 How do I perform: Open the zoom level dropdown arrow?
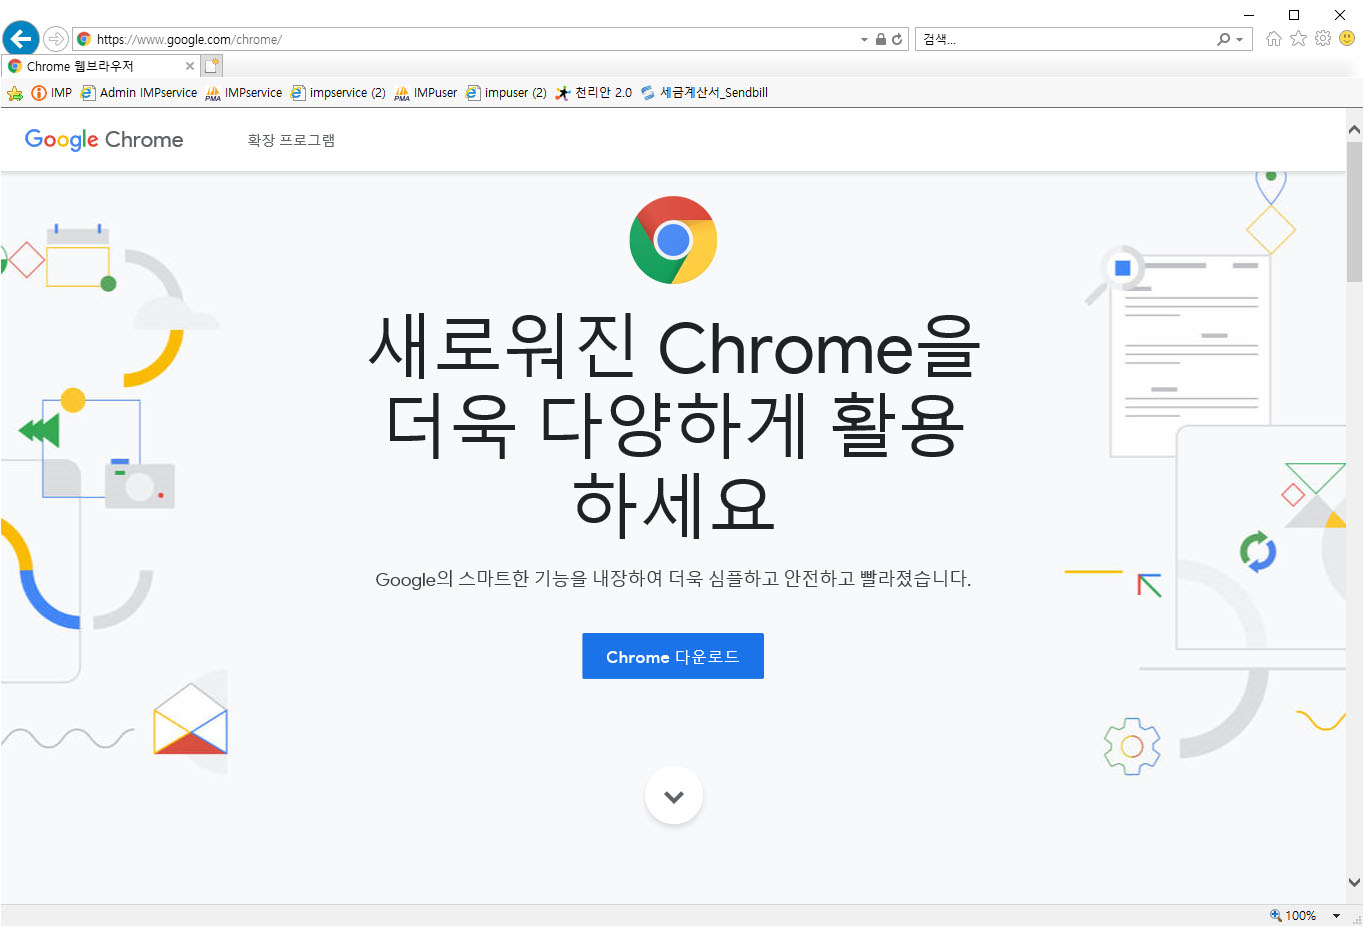click(x=1336, y=916)
